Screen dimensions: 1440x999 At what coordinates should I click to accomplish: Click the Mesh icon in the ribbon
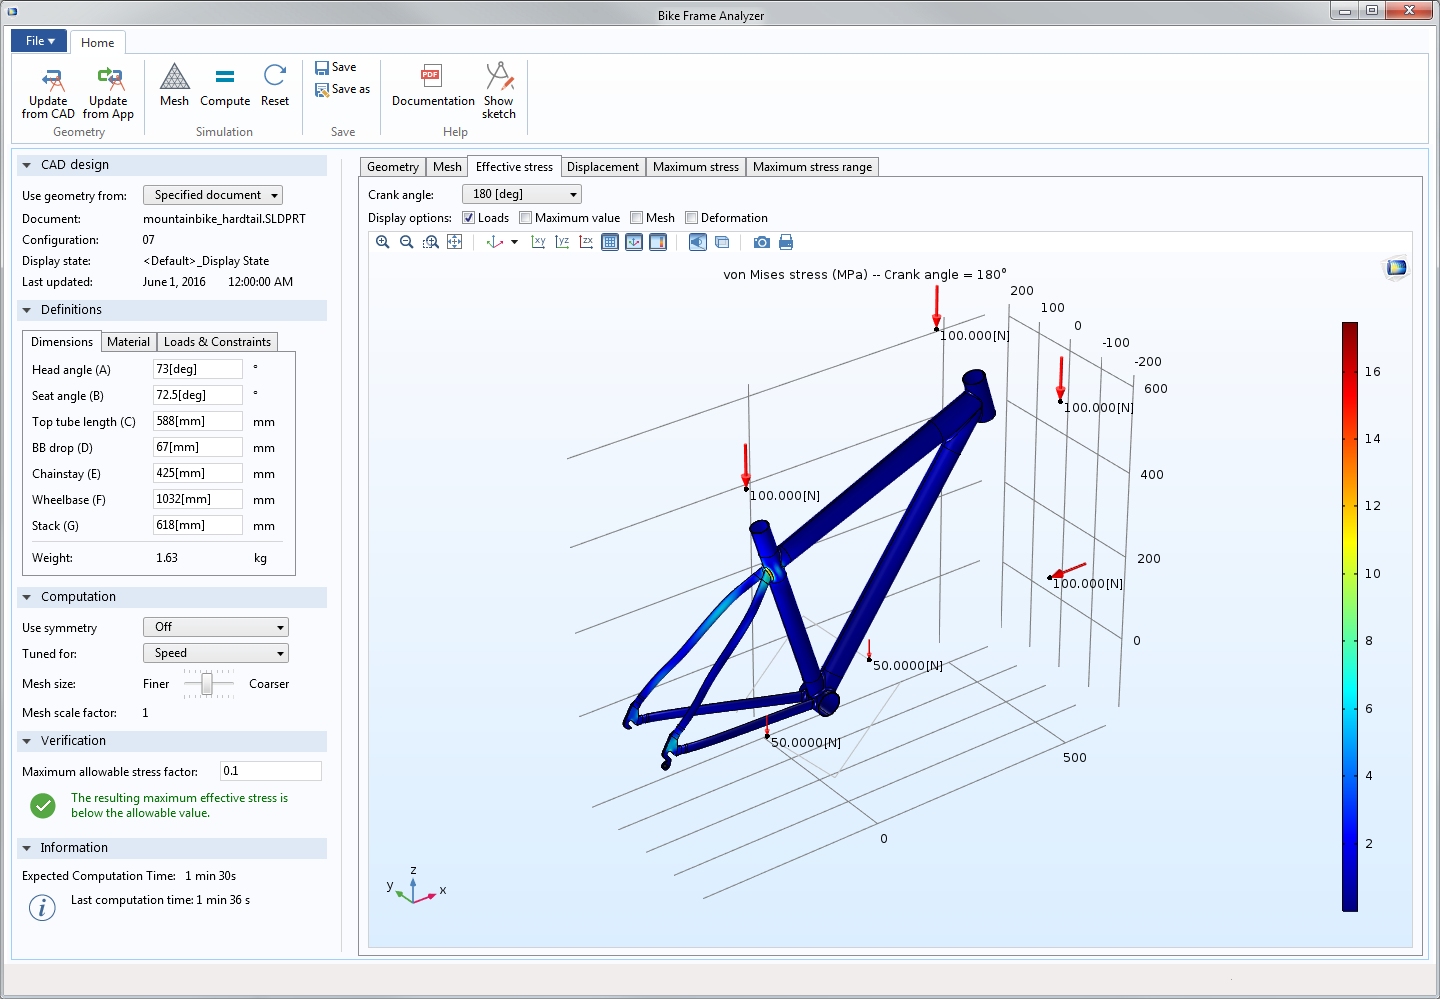[174, 85]
